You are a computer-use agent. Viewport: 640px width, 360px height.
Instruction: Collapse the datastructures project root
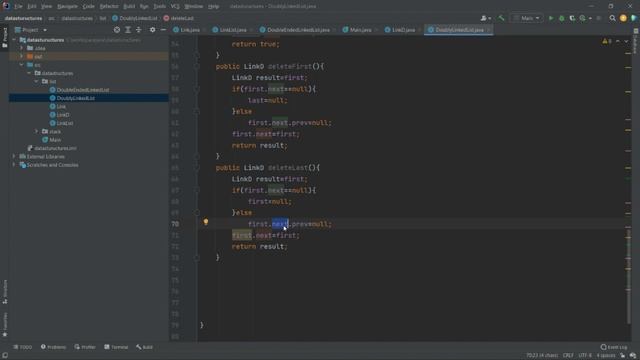(14, 40)
